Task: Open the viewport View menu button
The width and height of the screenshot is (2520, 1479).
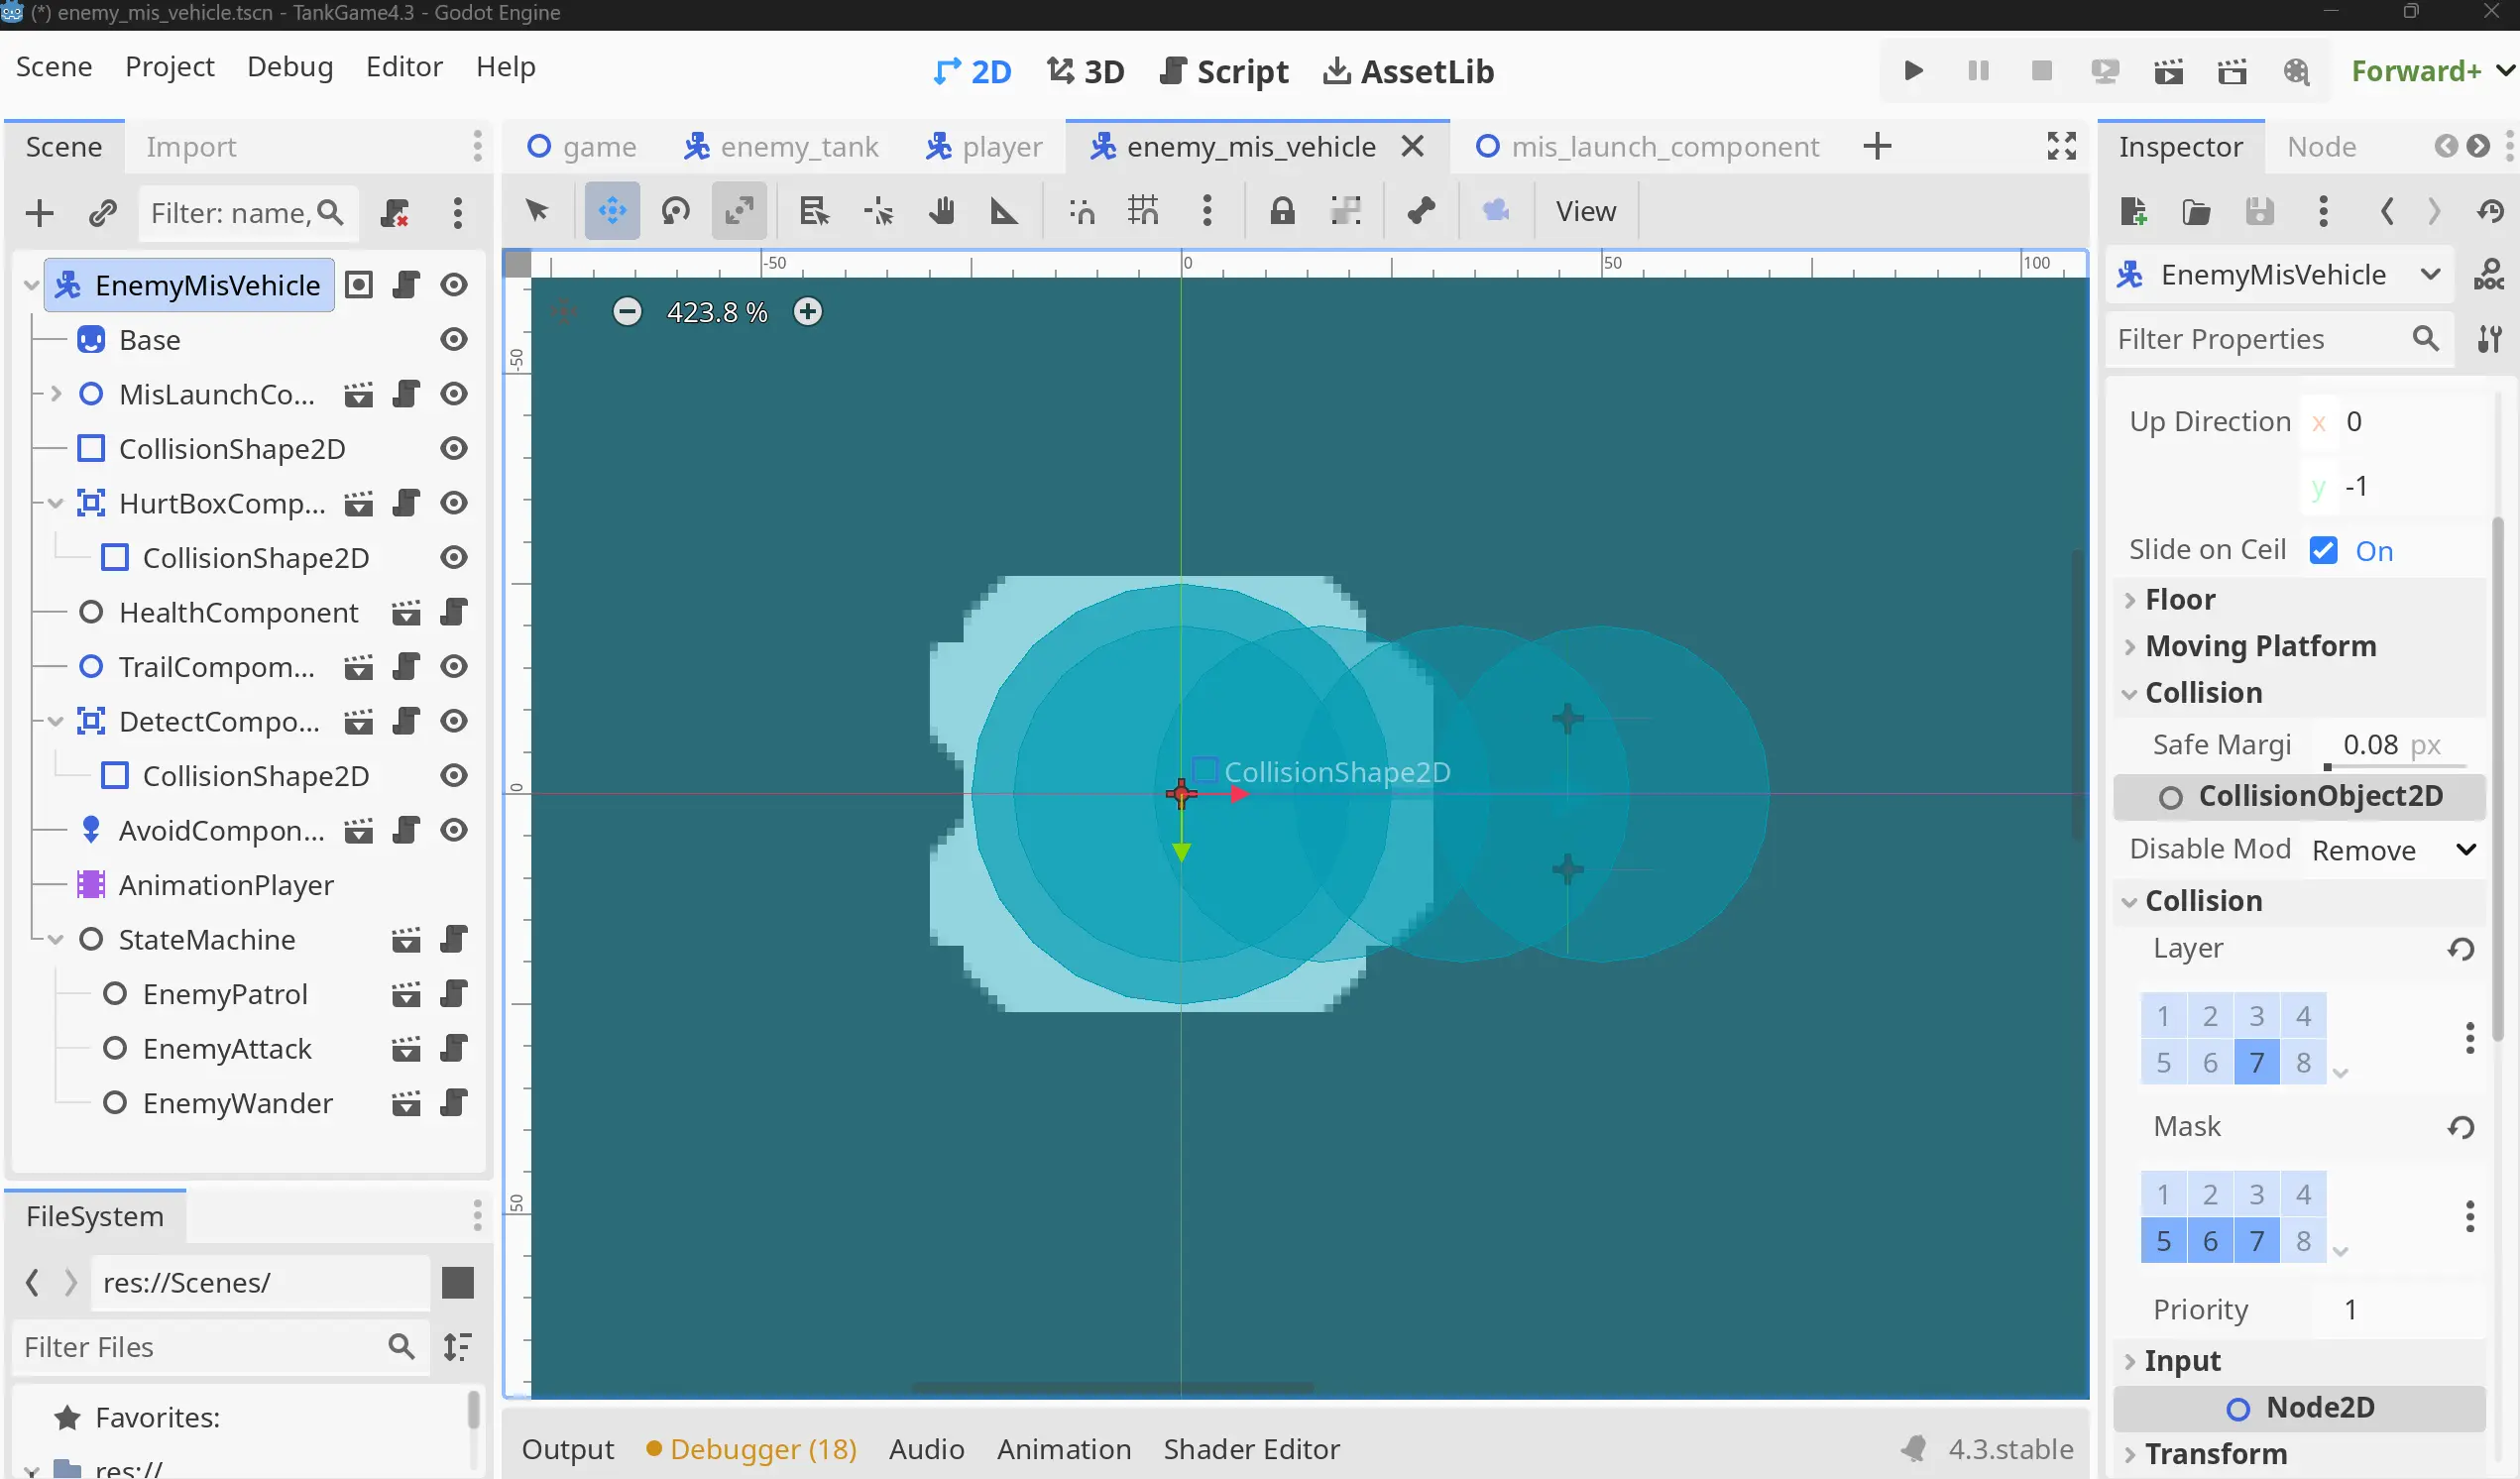Action: tap(1585, 211)
